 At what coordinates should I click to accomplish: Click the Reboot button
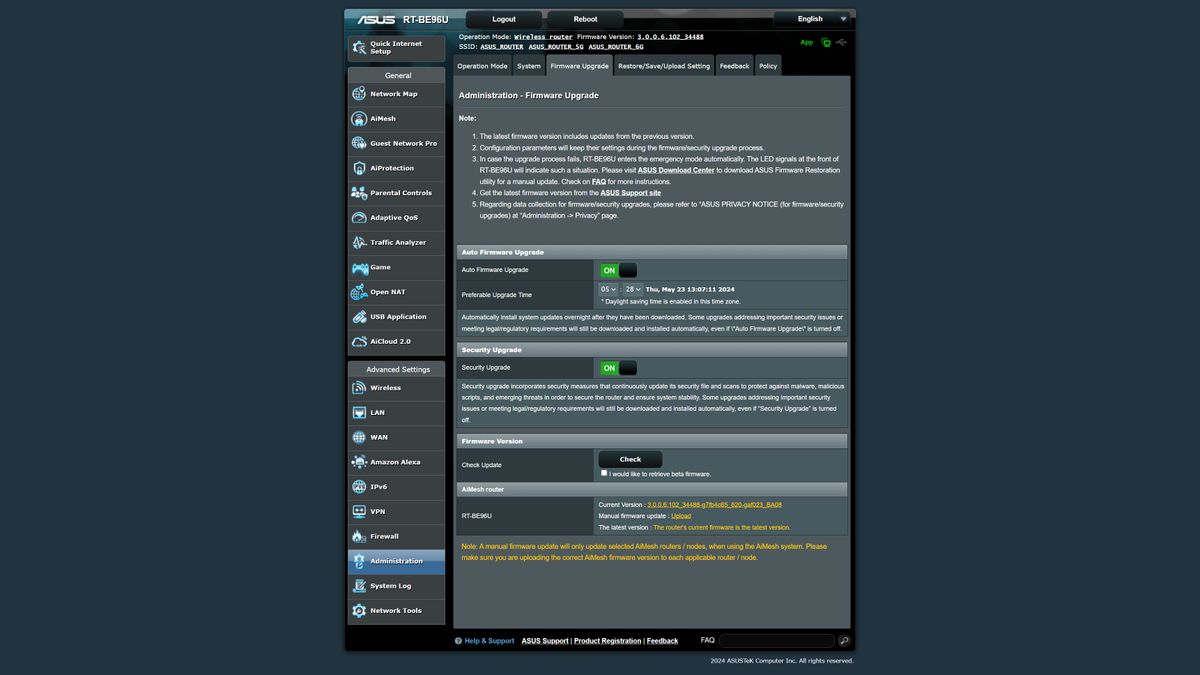[x=585, y=19]
